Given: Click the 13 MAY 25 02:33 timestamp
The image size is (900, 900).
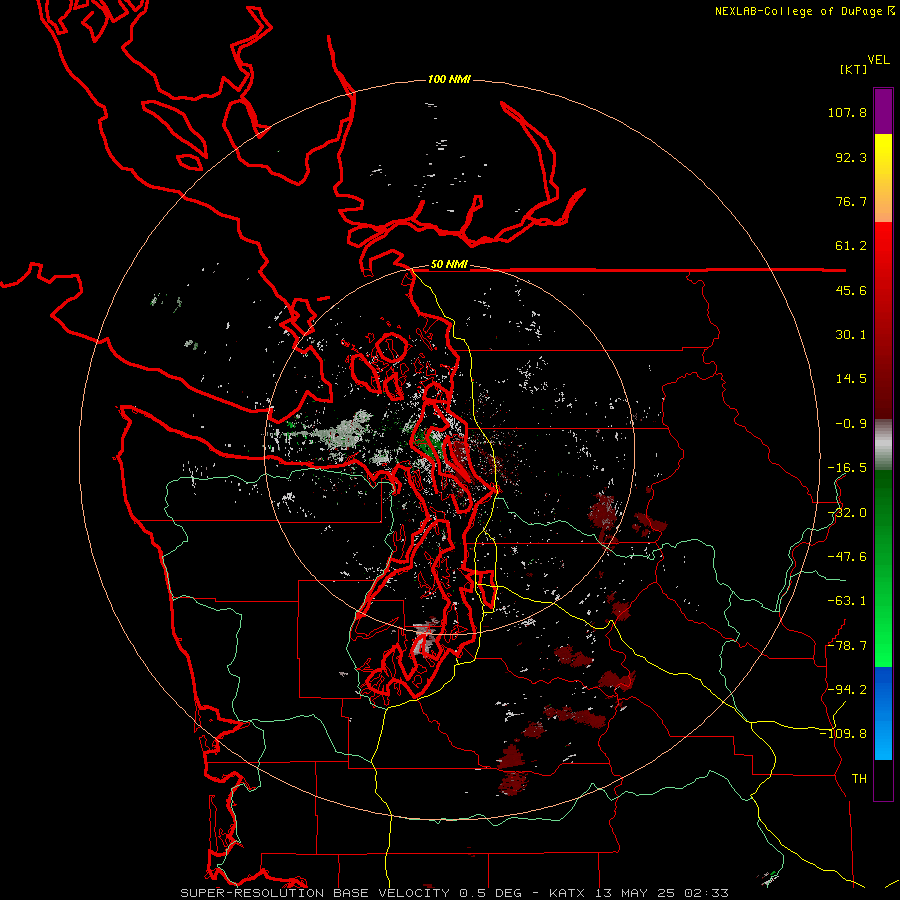Looking at the screenshot, I should click(x=662, y=893).
